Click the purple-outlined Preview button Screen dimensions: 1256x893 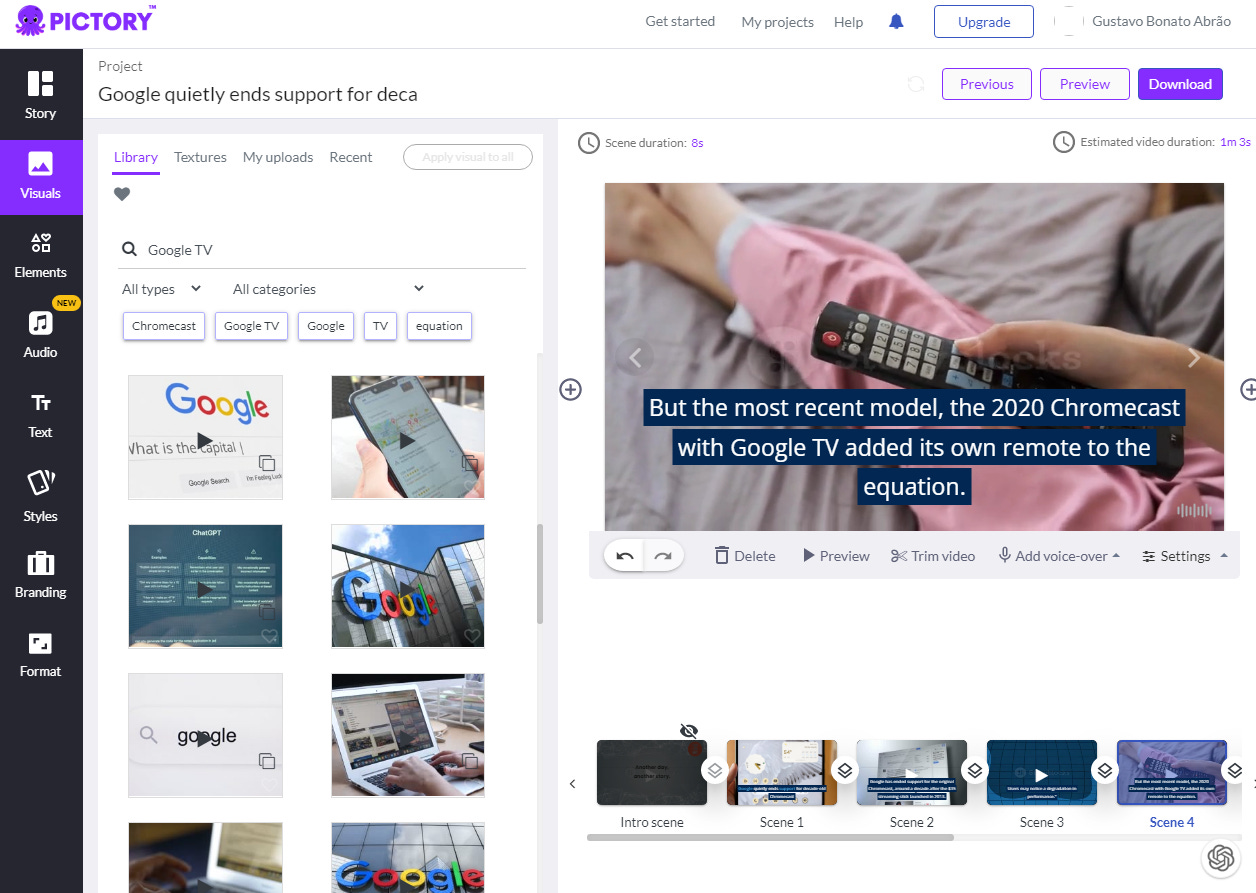1085,84
